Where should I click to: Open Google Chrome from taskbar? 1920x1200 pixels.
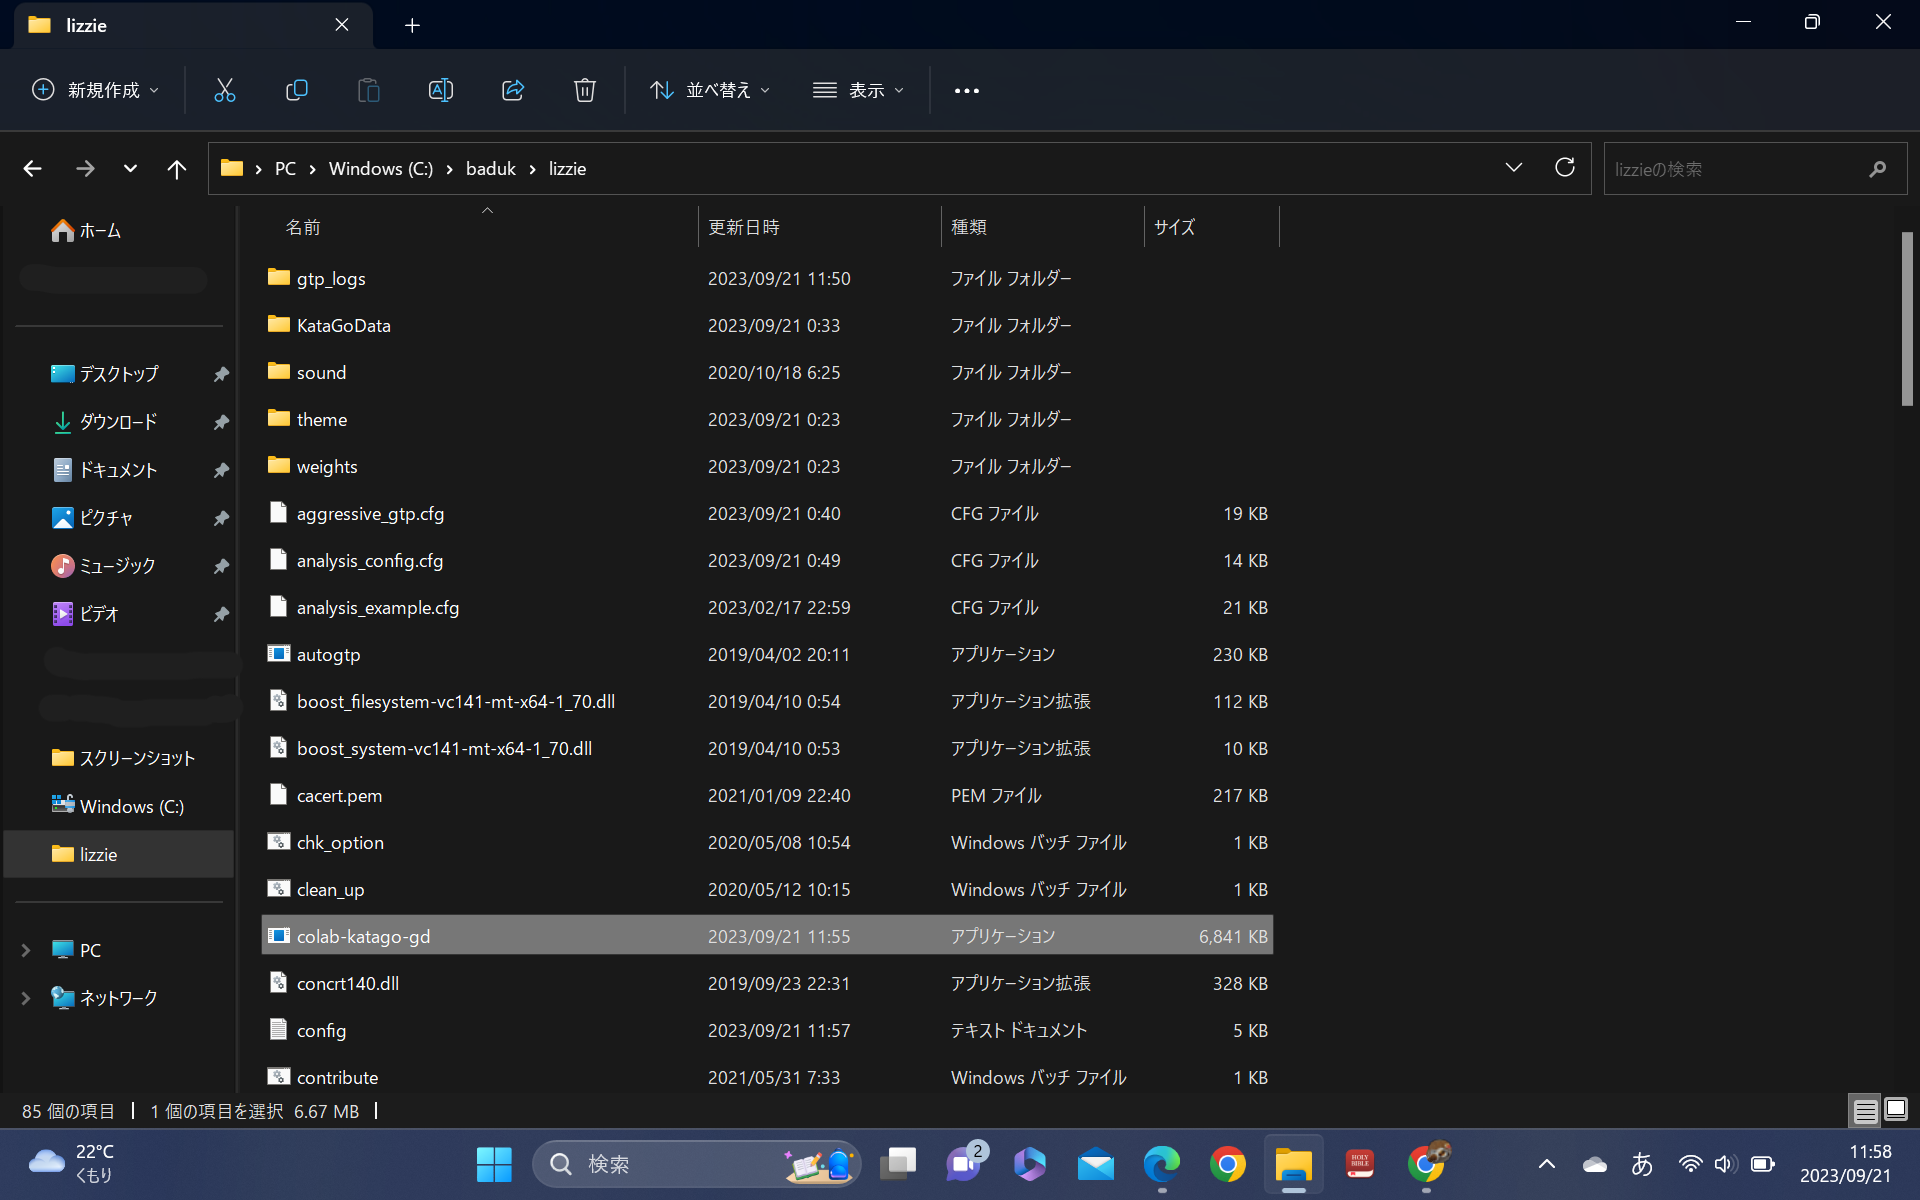[1228, 1164]
